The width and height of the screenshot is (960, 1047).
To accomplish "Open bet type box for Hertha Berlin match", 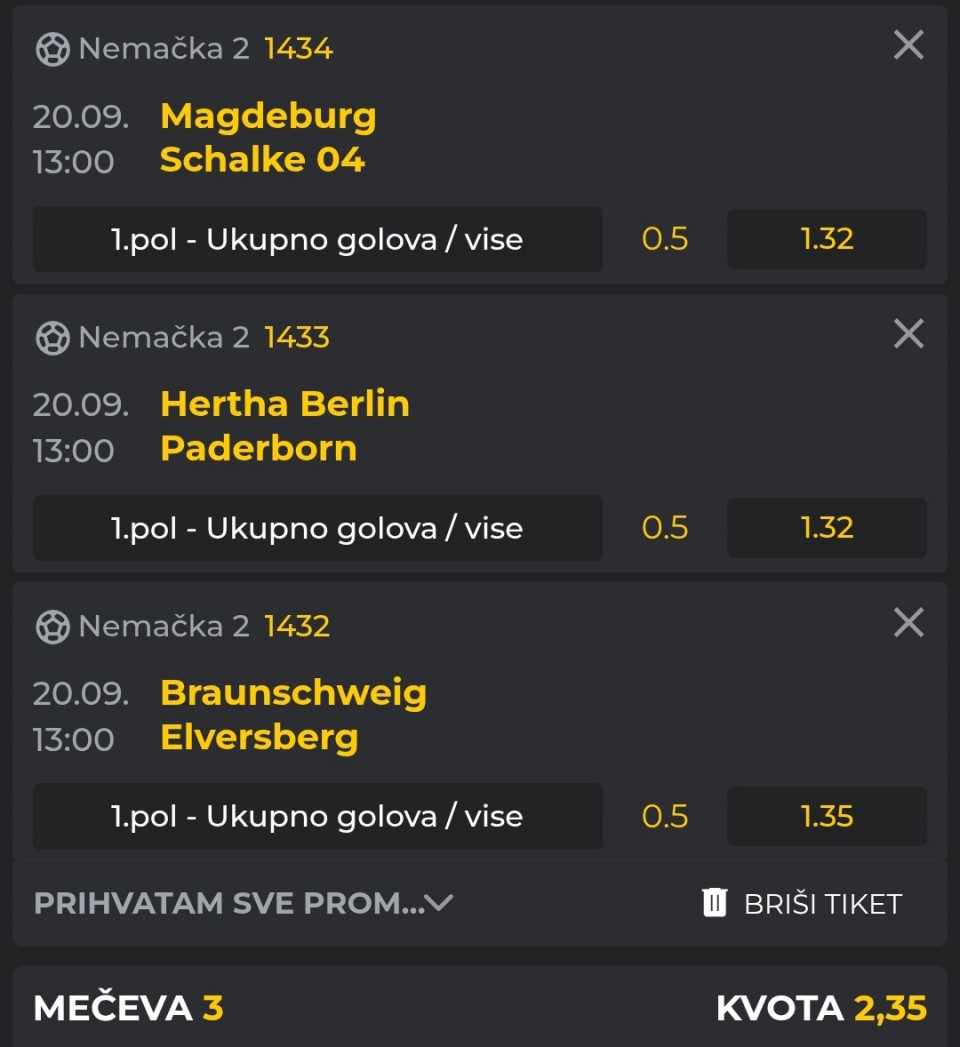I will 317,528.
